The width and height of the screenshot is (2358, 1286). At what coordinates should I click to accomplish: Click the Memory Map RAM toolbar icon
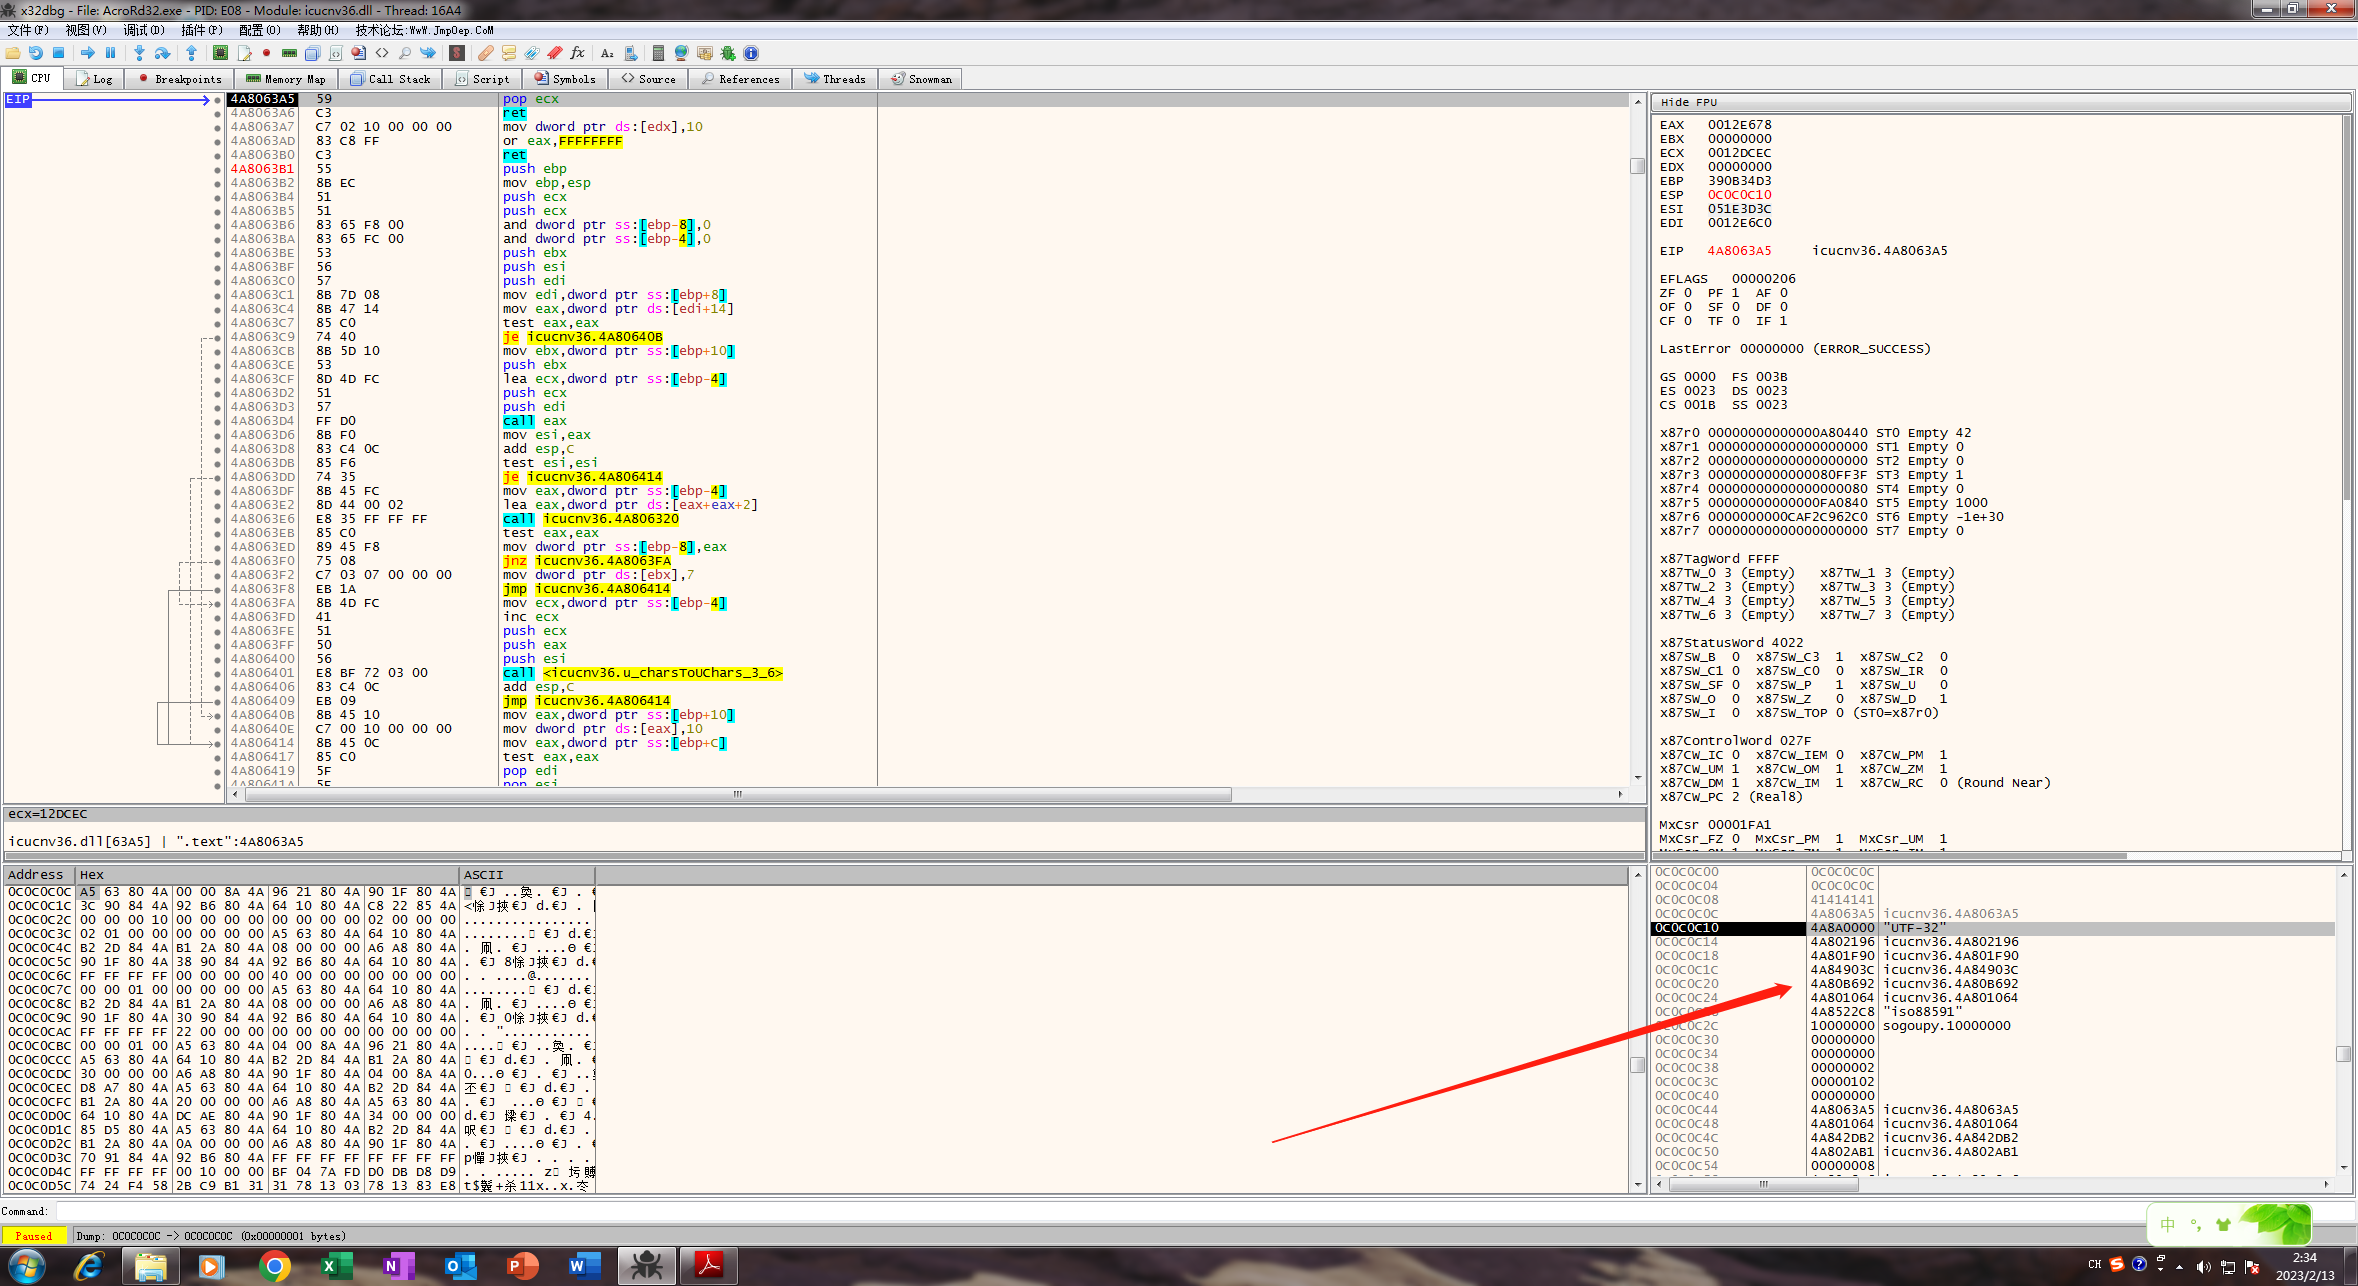(289, 53)
